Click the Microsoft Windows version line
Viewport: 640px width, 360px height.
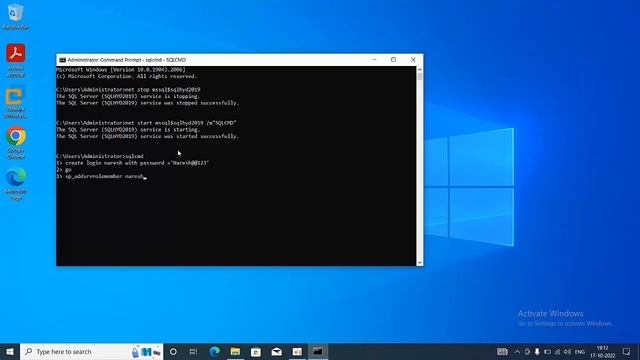[121, 70]
